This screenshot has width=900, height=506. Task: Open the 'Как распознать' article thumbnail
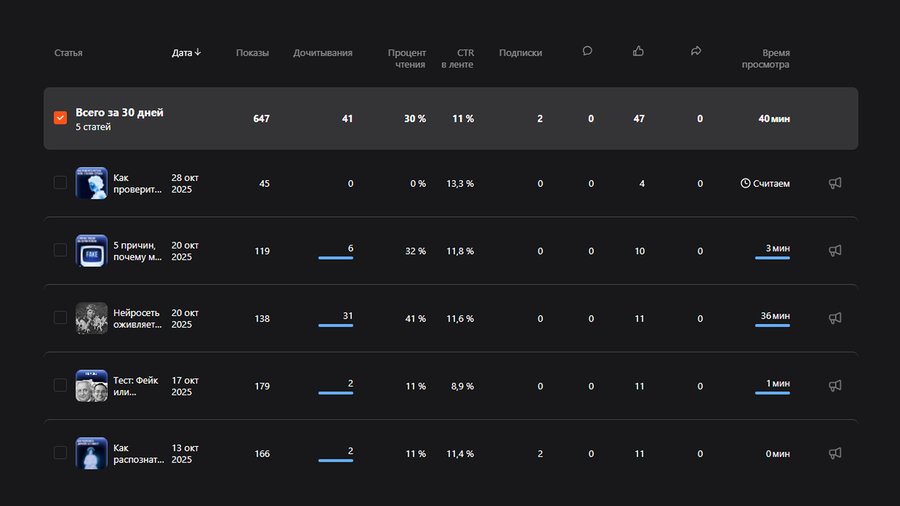tap(92, 453)
